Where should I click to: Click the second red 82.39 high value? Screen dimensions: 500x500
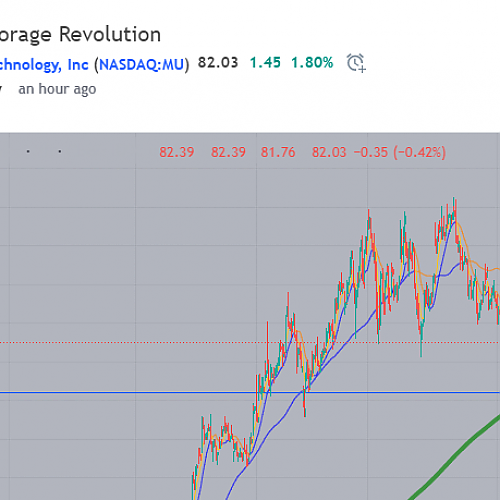(x=228, y=152)
